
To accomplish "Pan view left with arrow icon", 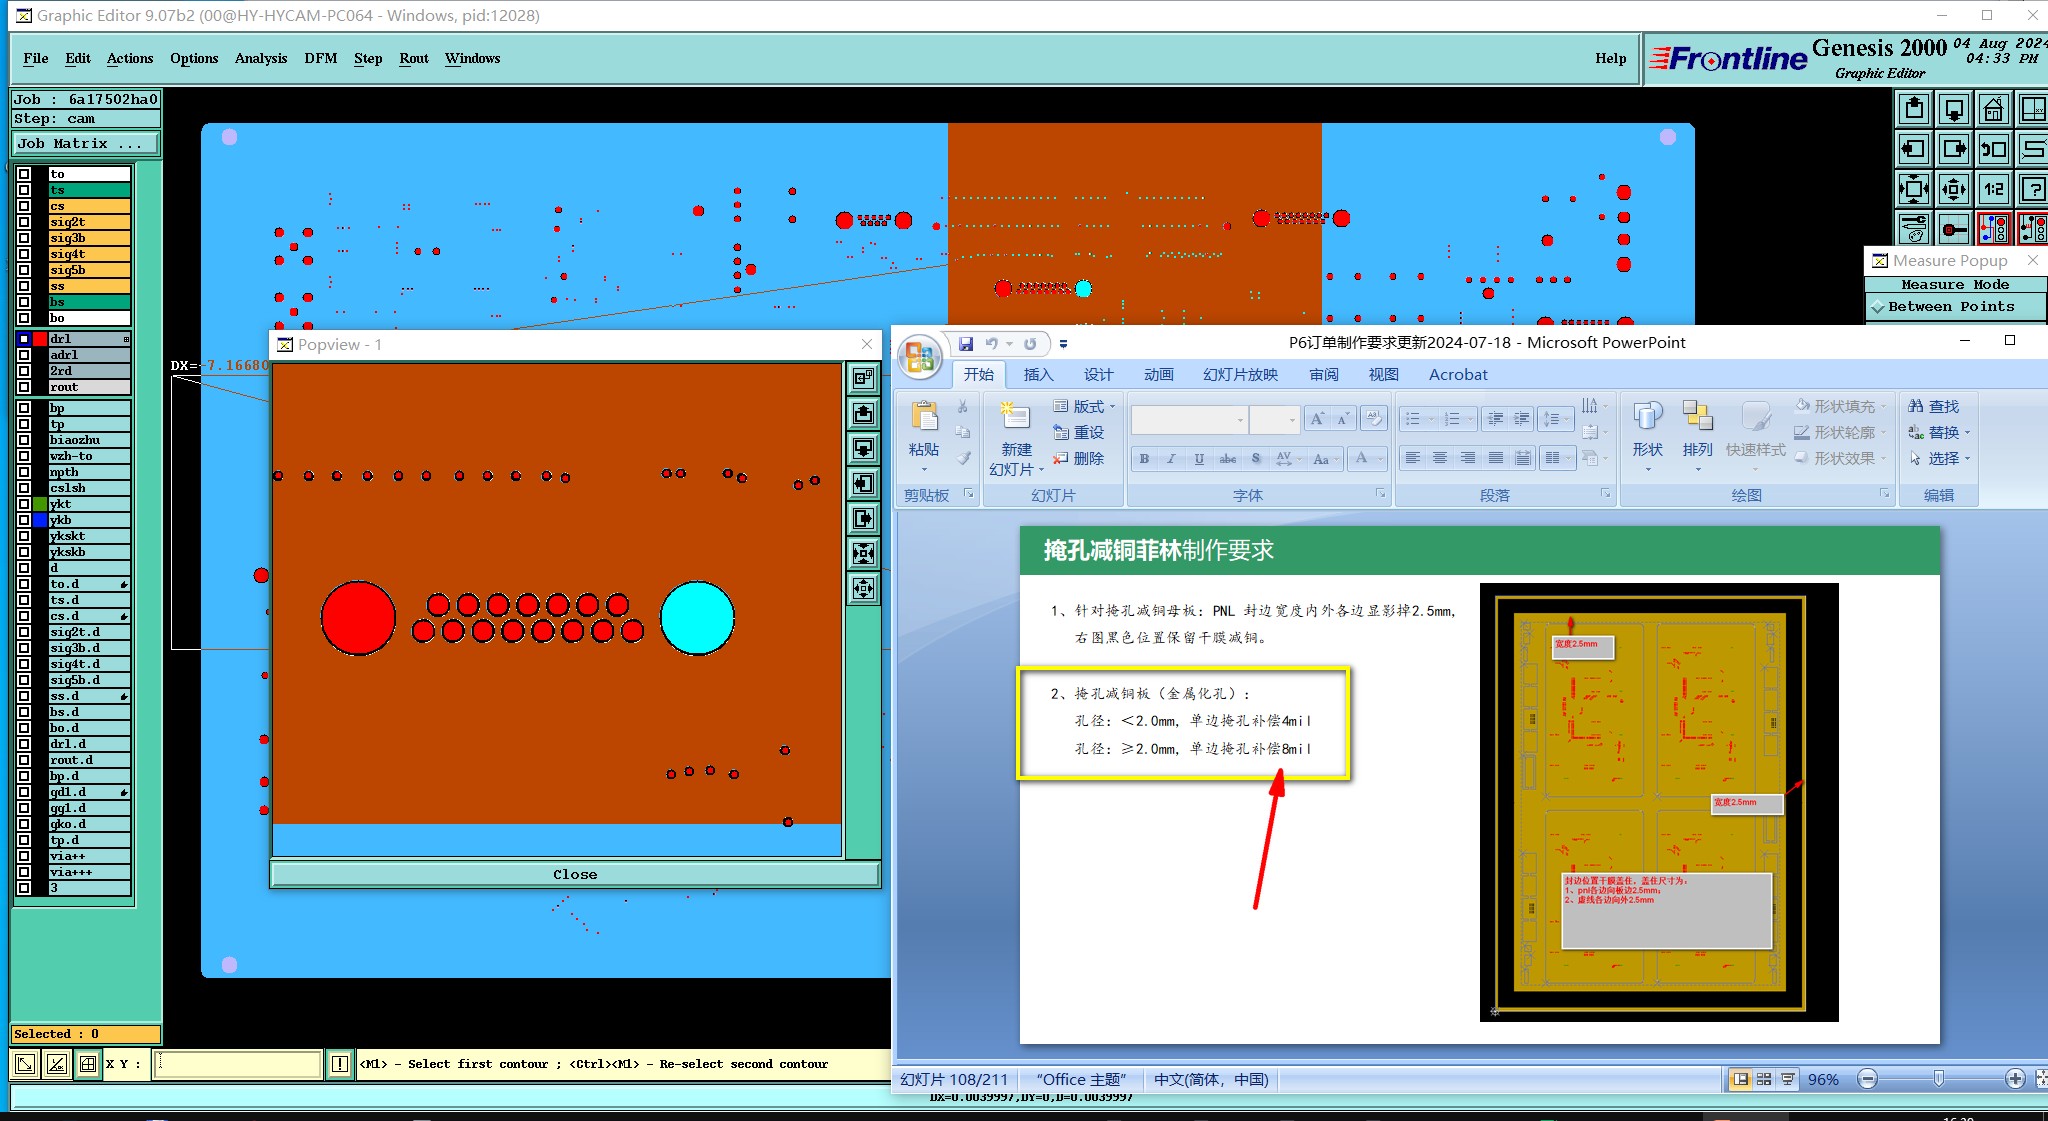I will pyautogui.click(x=1913, y=149).
